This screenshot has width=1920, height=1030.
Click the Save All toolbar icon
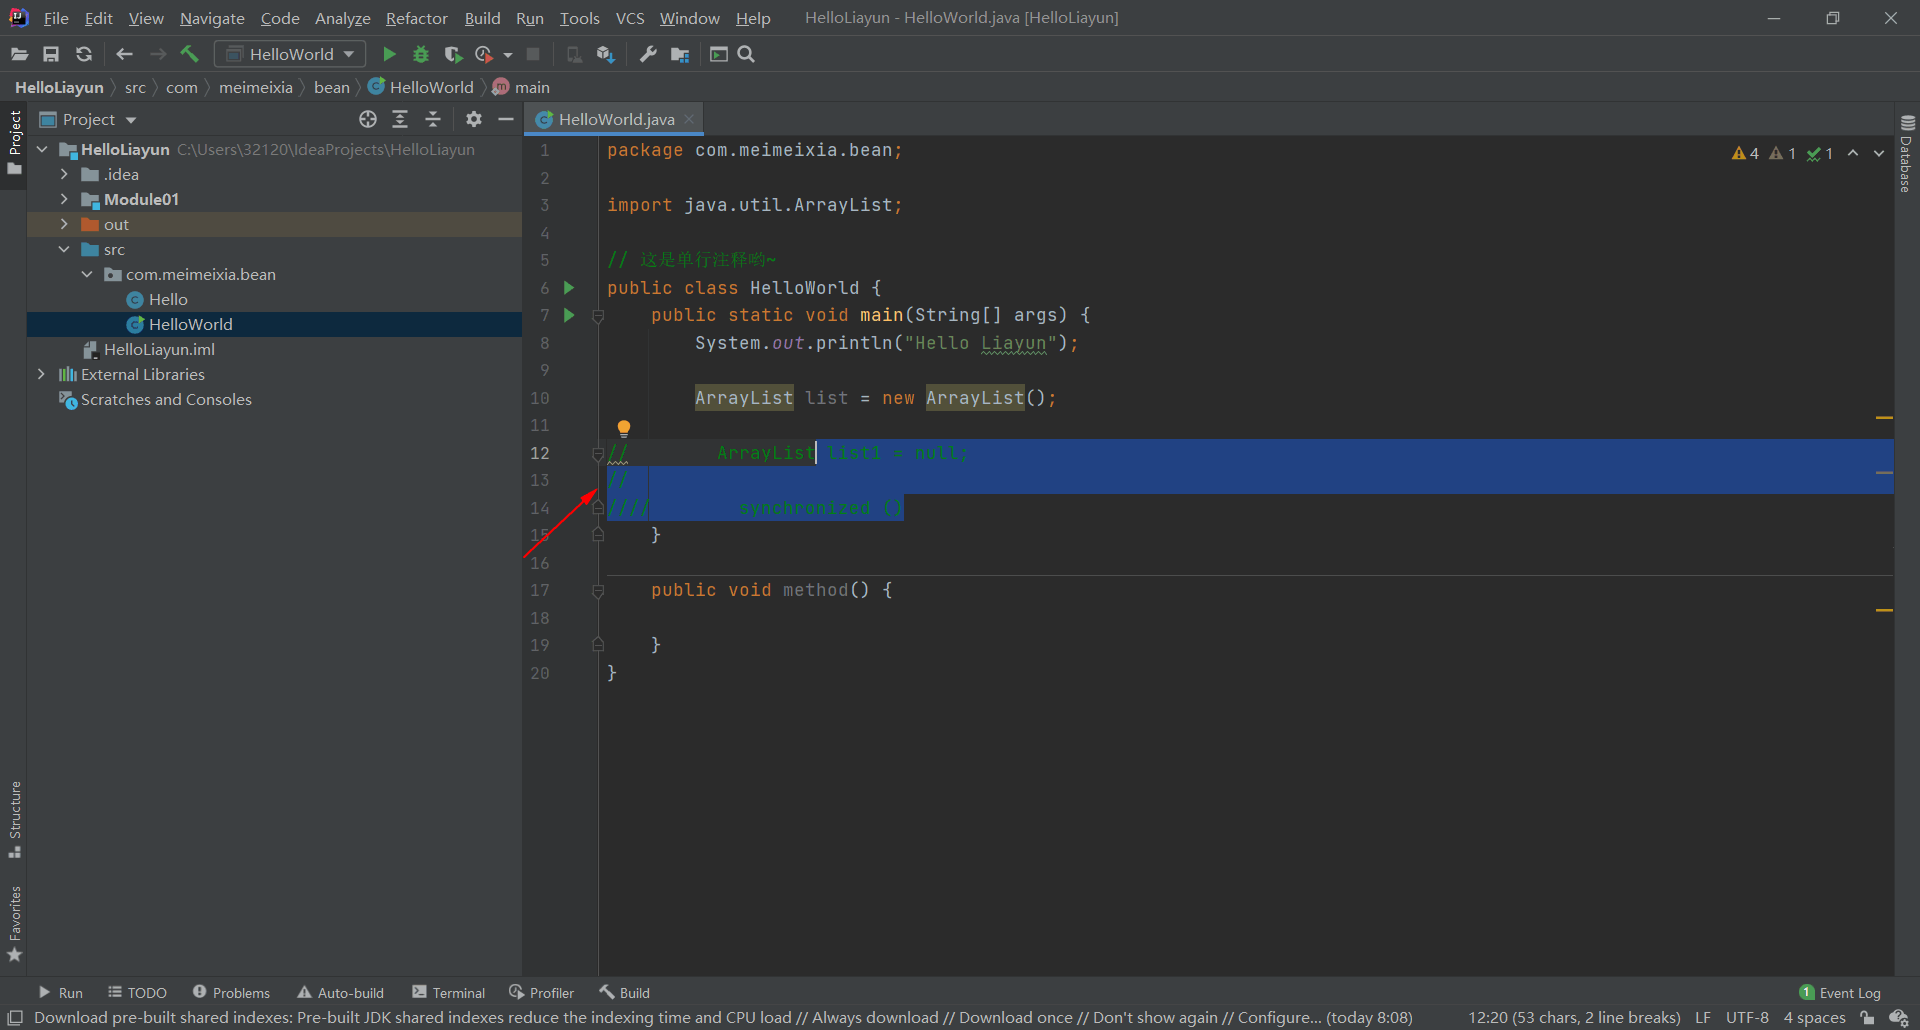[51, 54]
